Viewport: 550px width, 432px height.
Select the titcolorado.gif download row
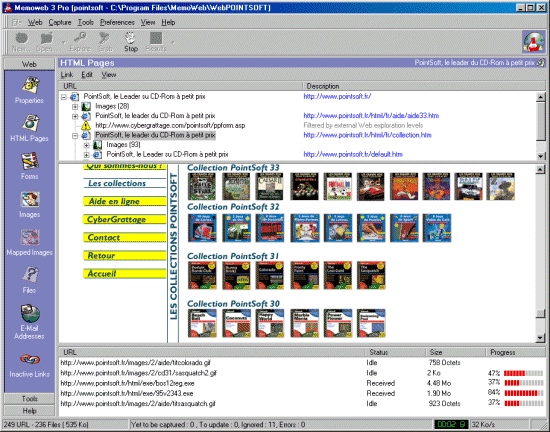(302, 363)
